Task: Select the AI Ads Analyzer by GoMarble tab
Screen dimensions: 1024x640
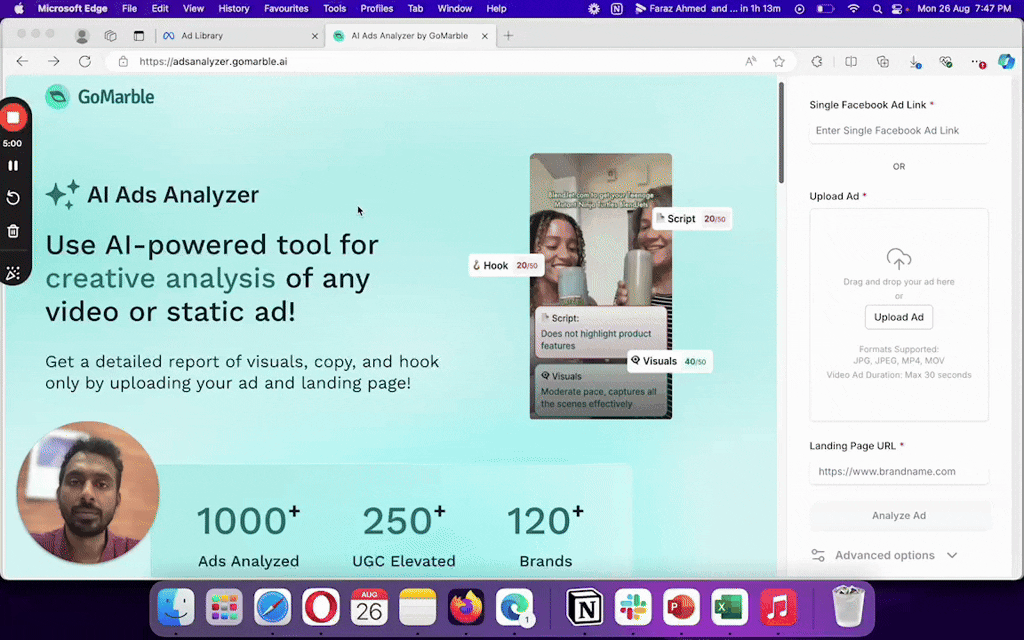Action: pos(410,36)
